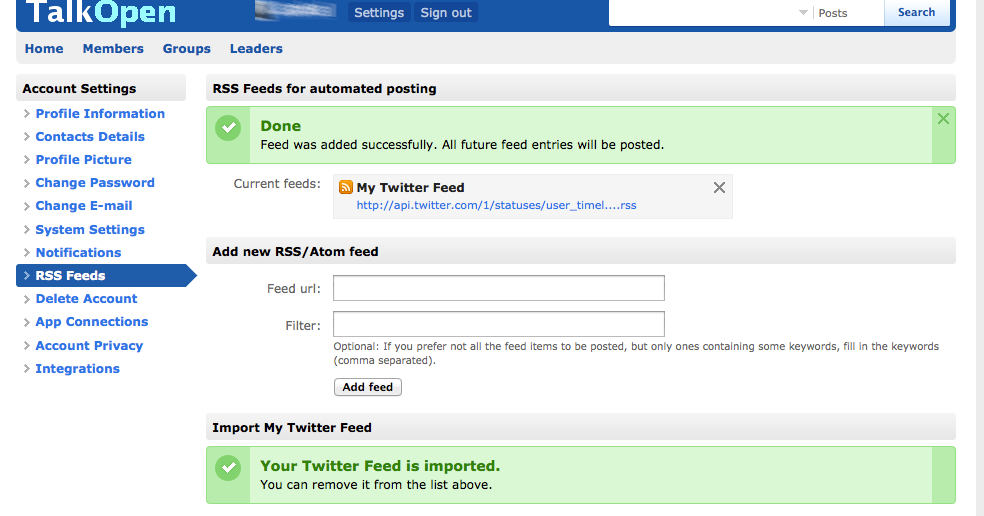Image resolution: width=984 pixels, height=516 pixels.
Task: Dismiss the green Done notification with X
Action: tap(943, 119)
